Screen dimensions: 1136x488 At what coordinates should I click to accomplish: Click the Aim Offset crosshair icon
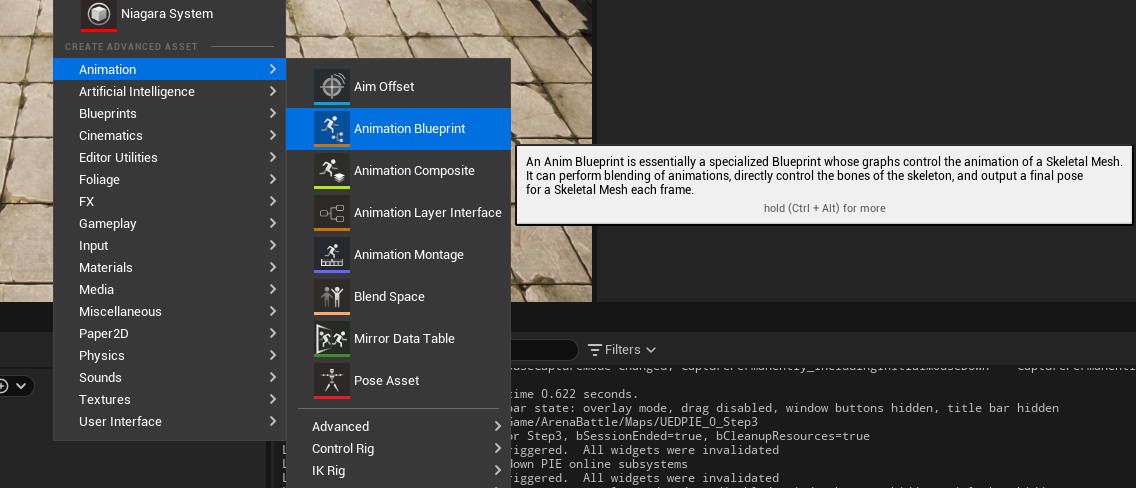coord(332,86)
